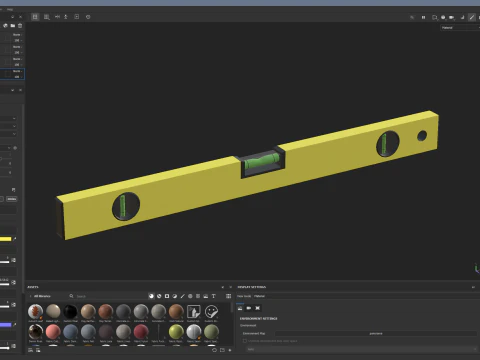This screenshot has width=480, height=360.
Task: Open the Material channel dropdown
Action: click(460, 28)
